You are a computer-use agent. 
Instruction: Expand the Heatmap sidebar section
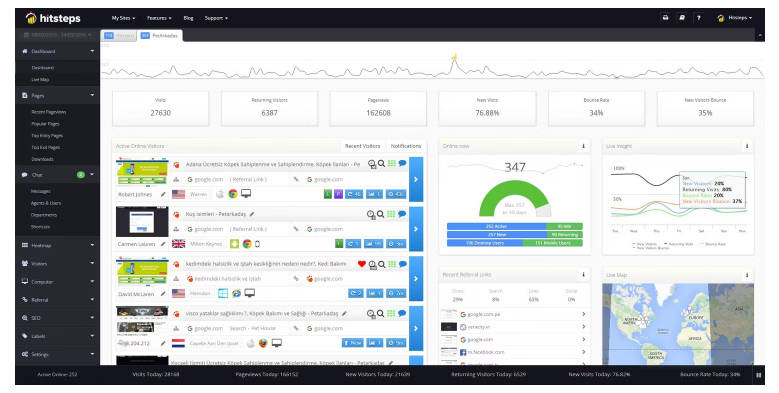[58, 245]
